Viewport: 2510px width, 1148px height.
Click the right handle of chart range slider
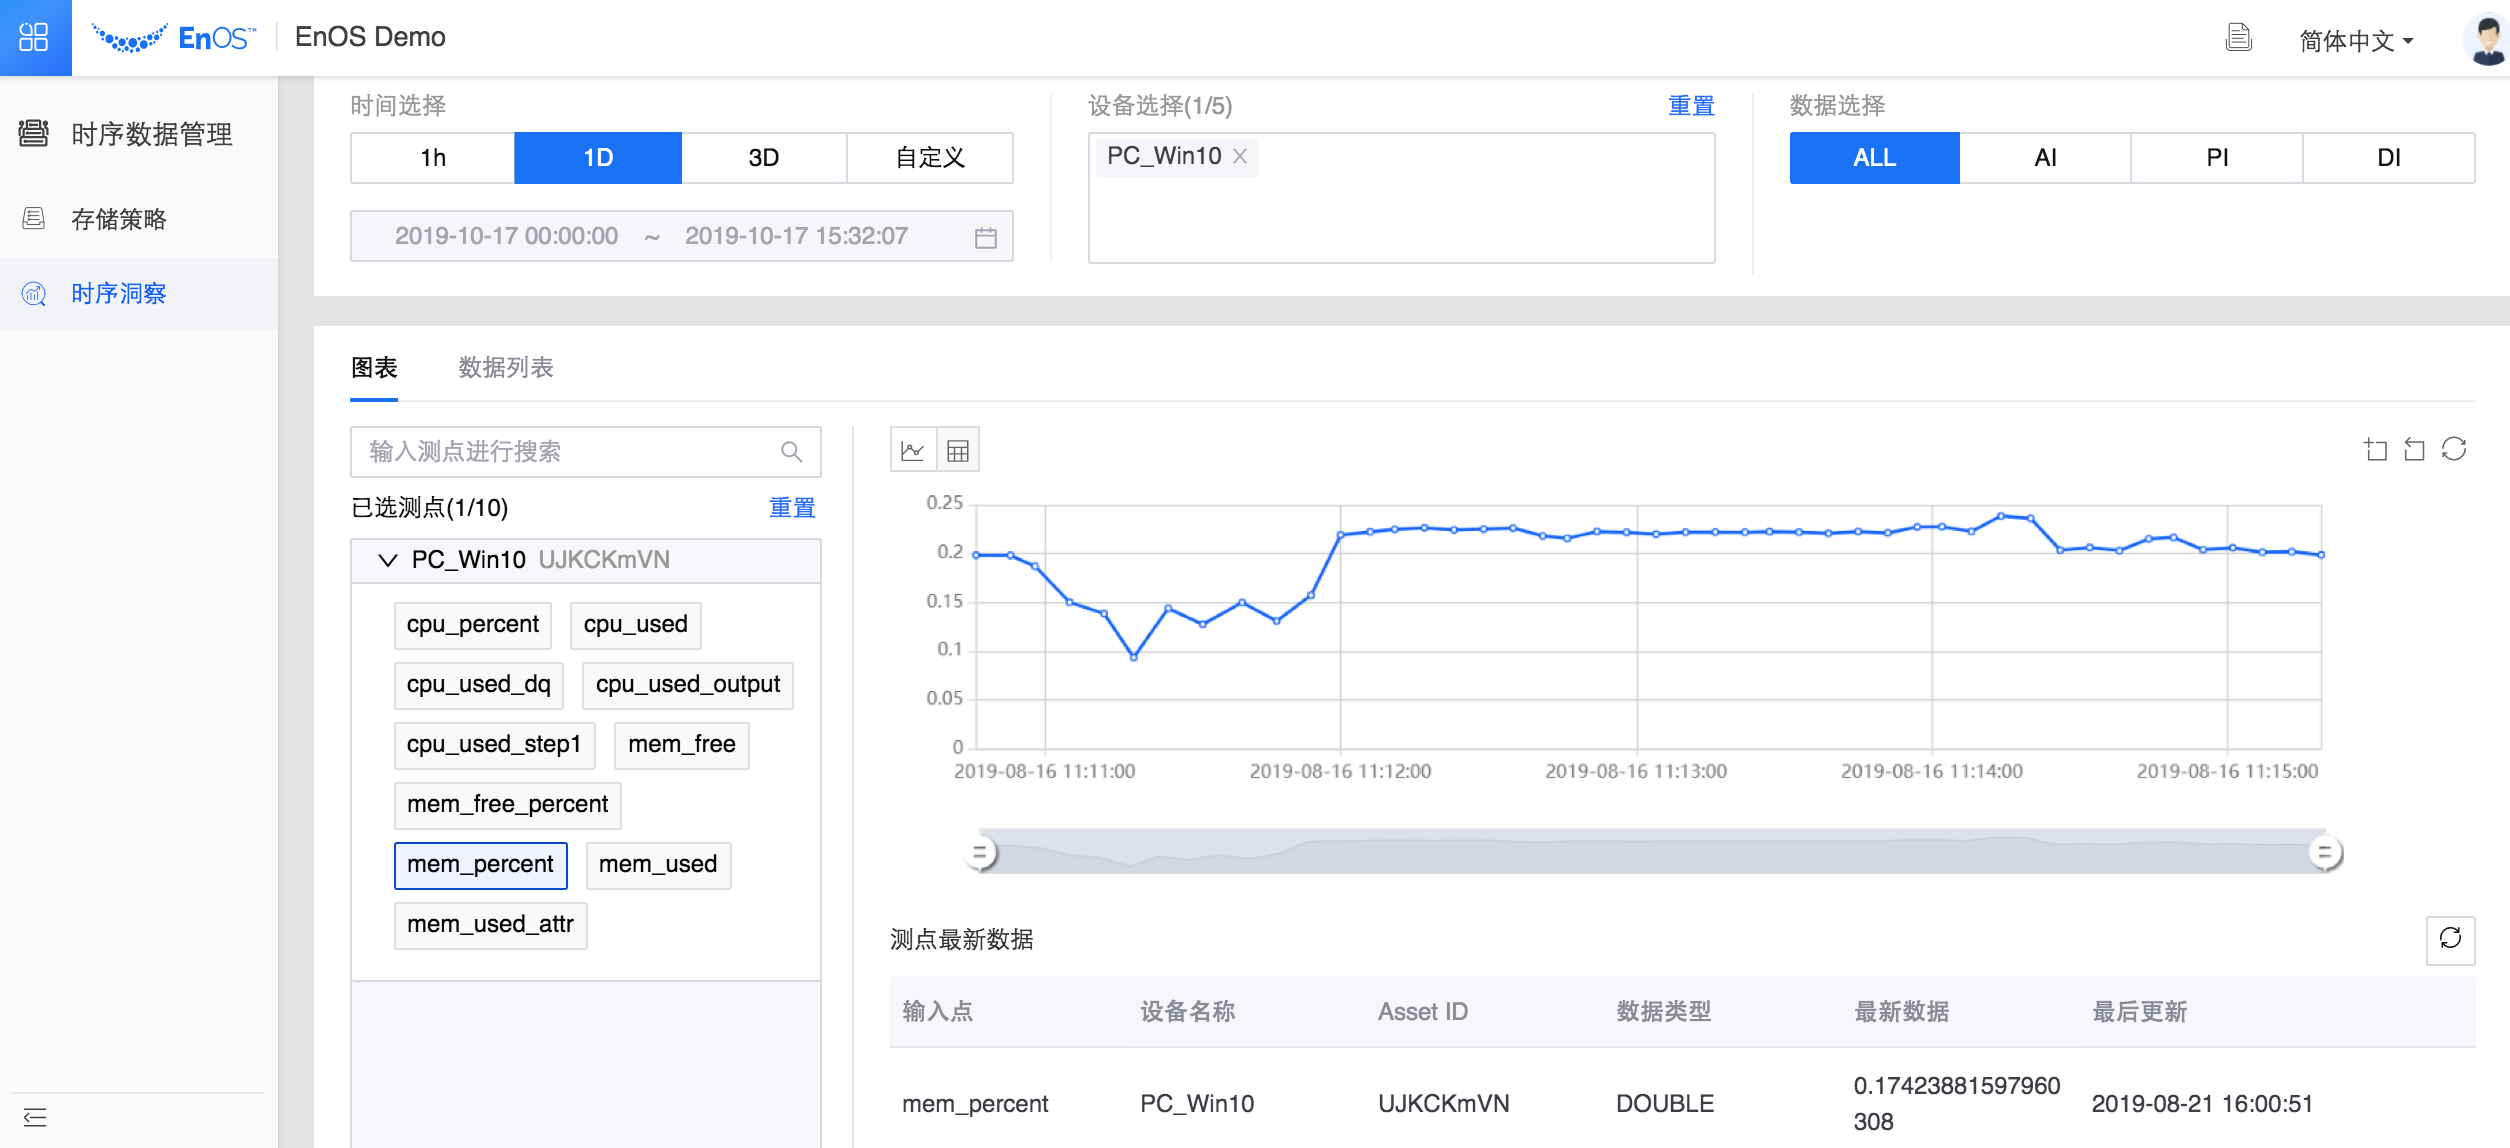[x=2325, y=853]
